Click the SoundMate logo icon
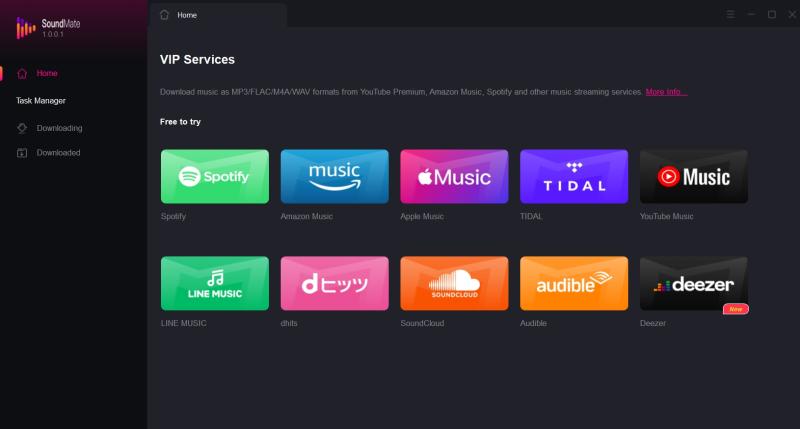800x429 pixels. (25, 29)
